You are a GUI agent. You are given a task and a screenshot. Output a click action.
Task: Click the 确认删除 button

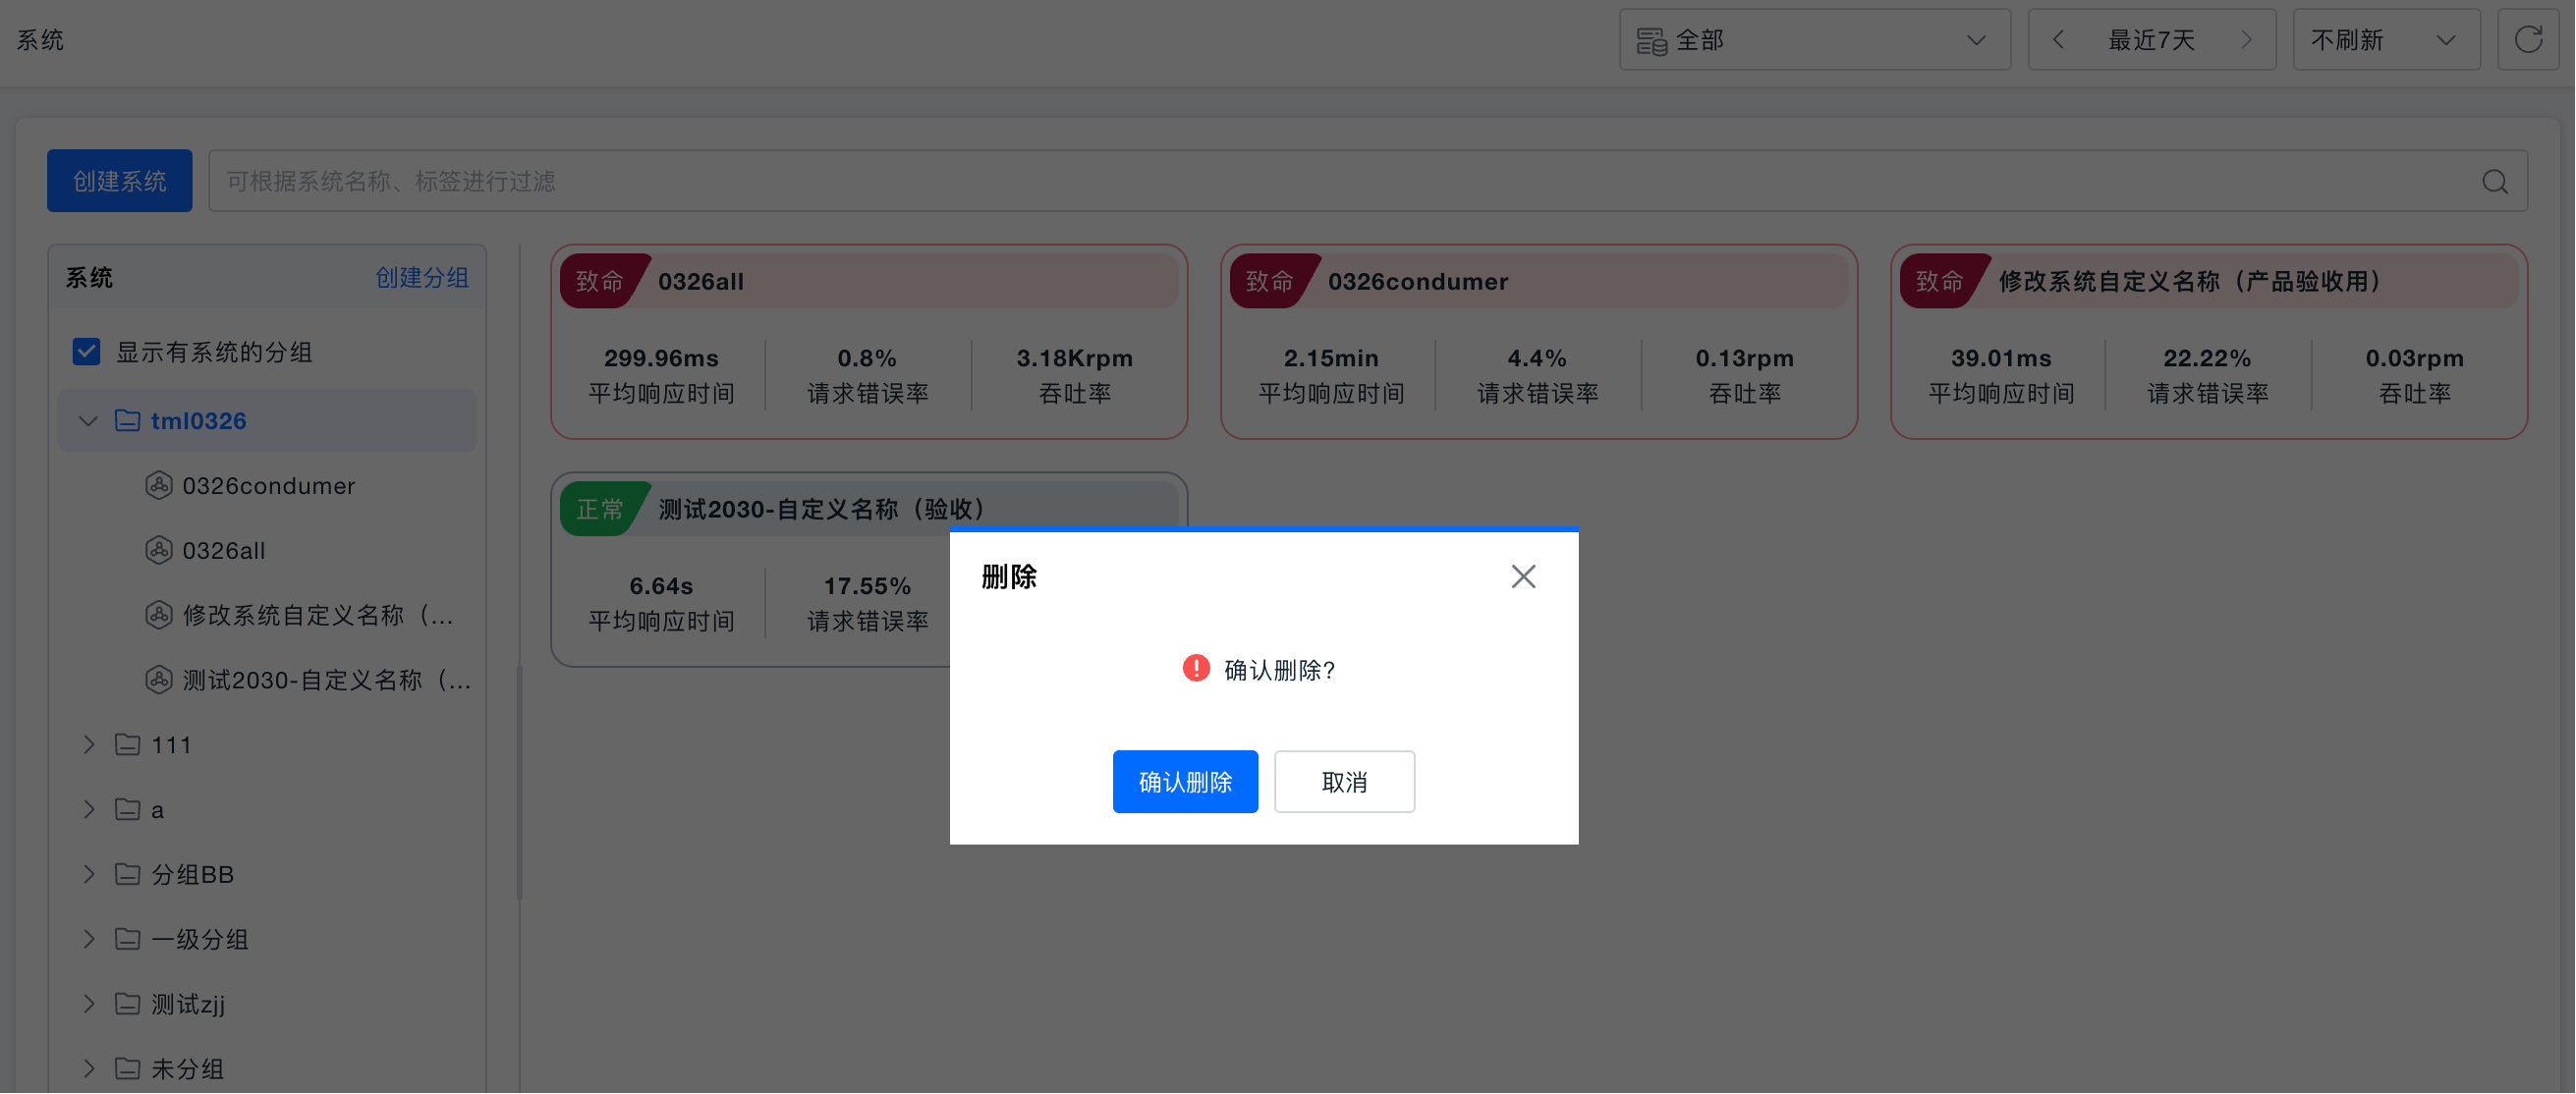(x=1185, y=781)
